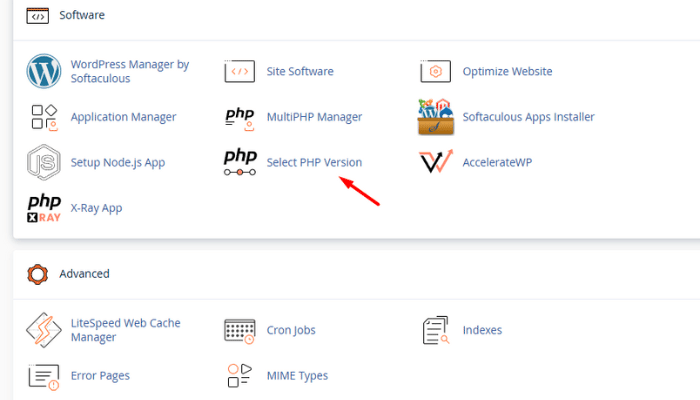The height and width of the screenshot is (400, 700).
Task: Open the Site Software link
Action: [300, 71]
